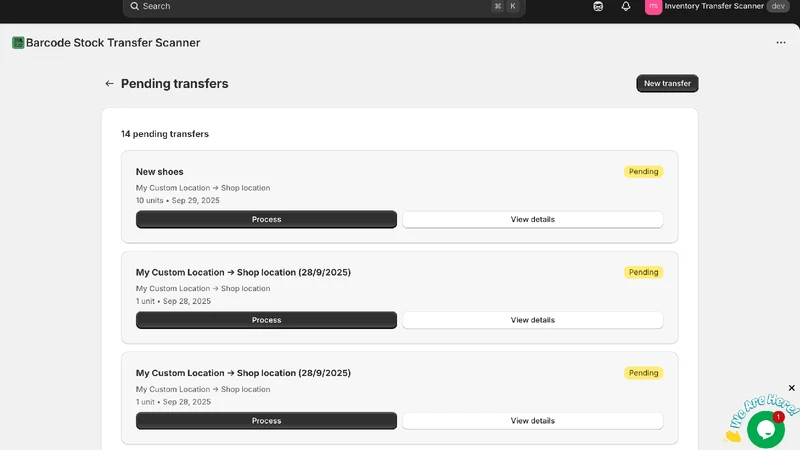The height and width of the screenshot is (450, 800).
Task: Open the Sidekick assistant icon
Action: (598, 6)
